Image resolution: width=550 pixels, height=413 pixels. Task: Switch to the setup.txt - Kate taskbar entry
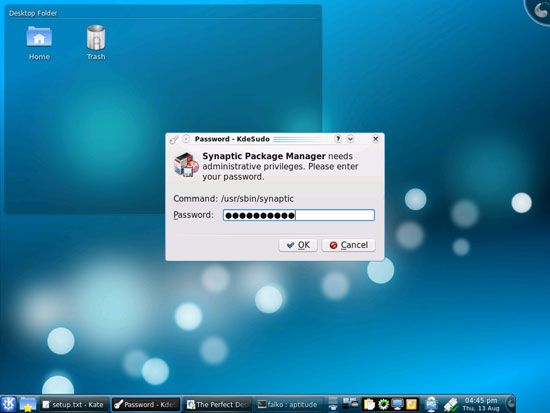click(x=73, y=405)
